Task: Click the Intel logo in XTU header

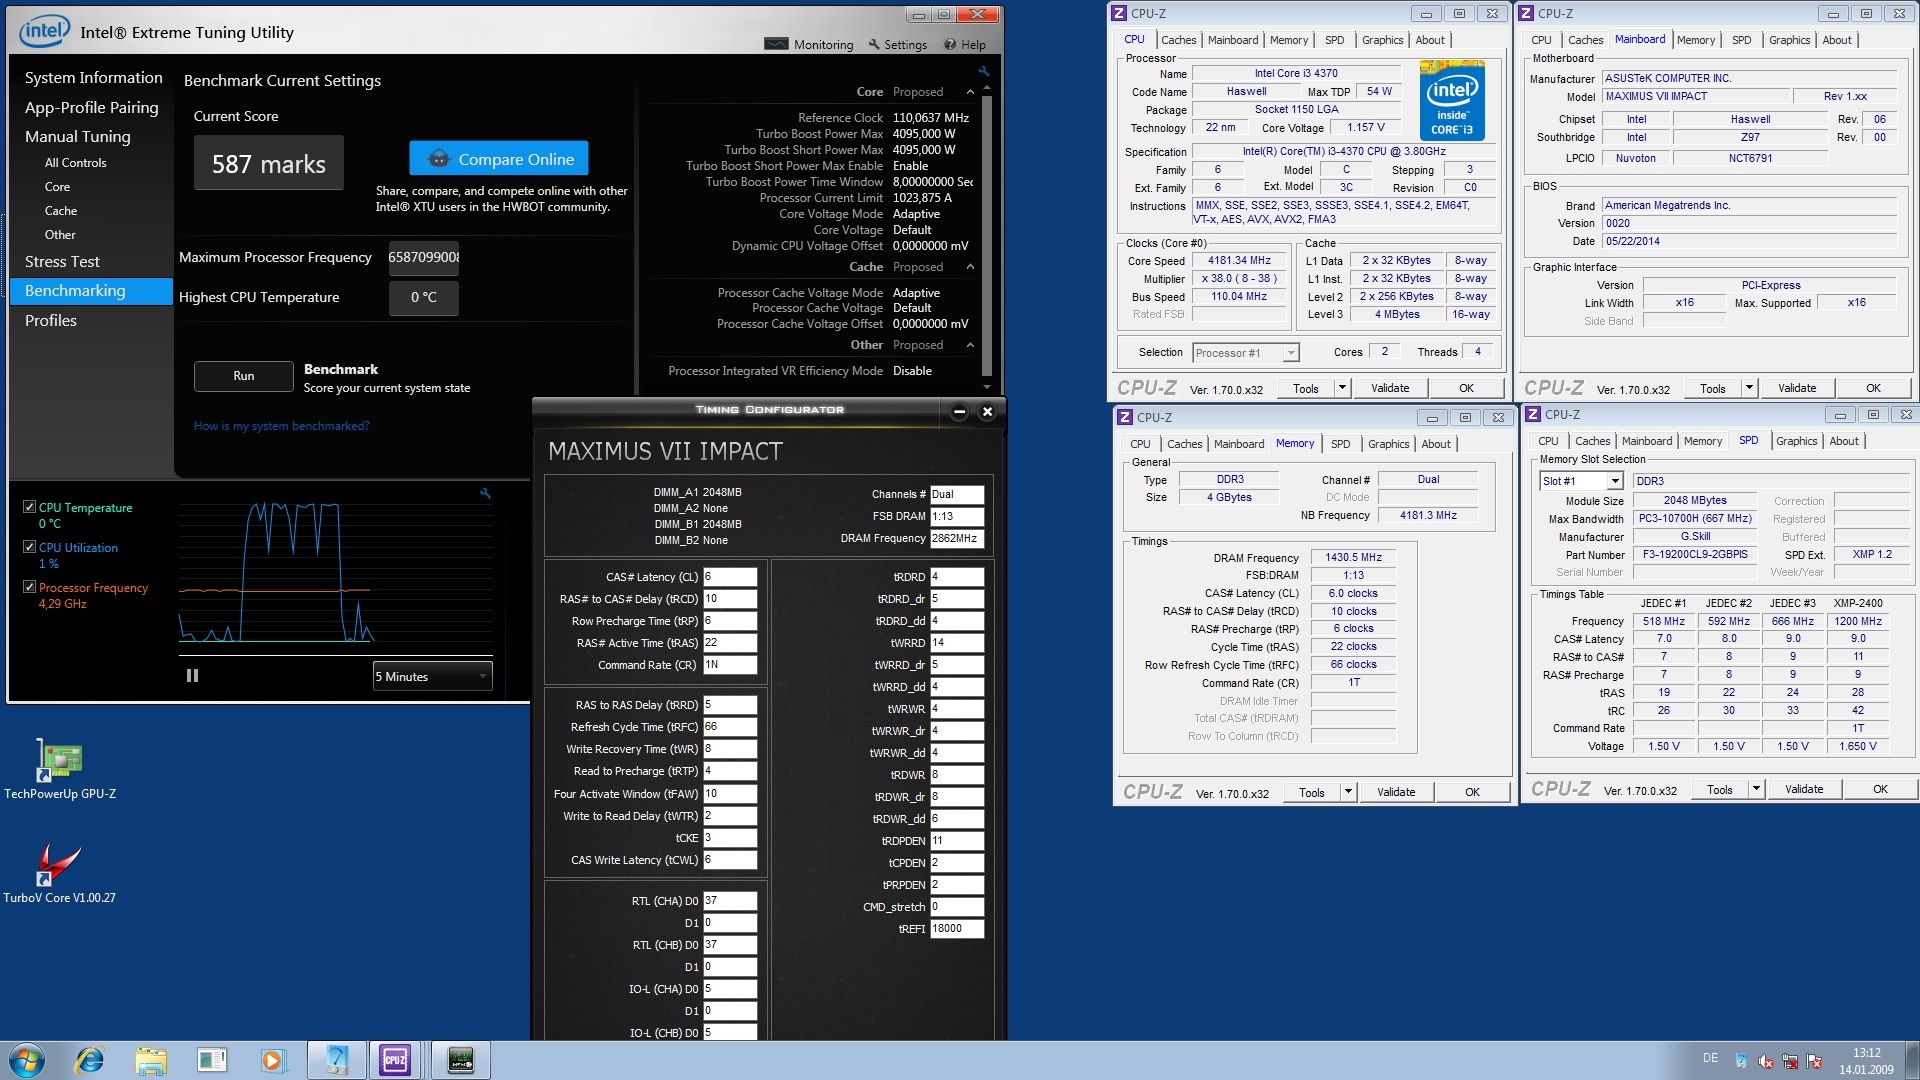Action: coord(45,31)
